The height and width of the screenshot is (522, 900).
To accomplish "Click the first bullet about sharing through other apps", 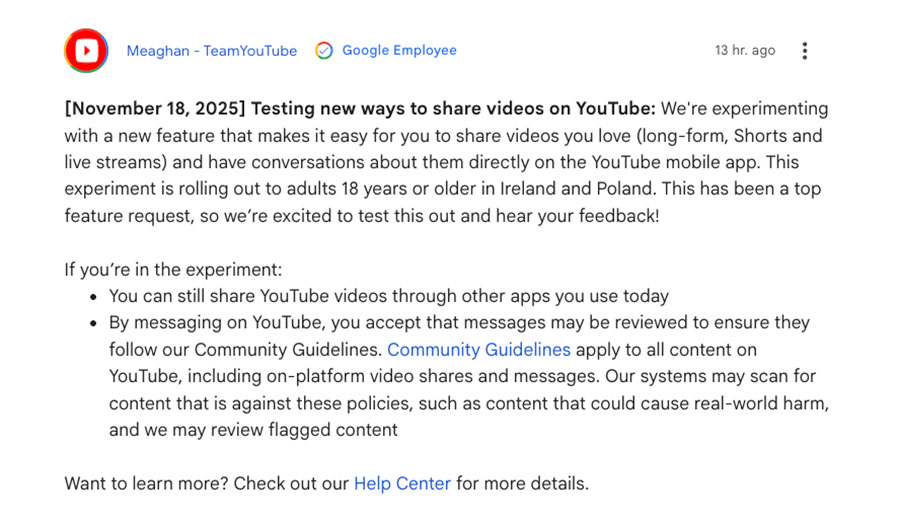I will [388, 296].
